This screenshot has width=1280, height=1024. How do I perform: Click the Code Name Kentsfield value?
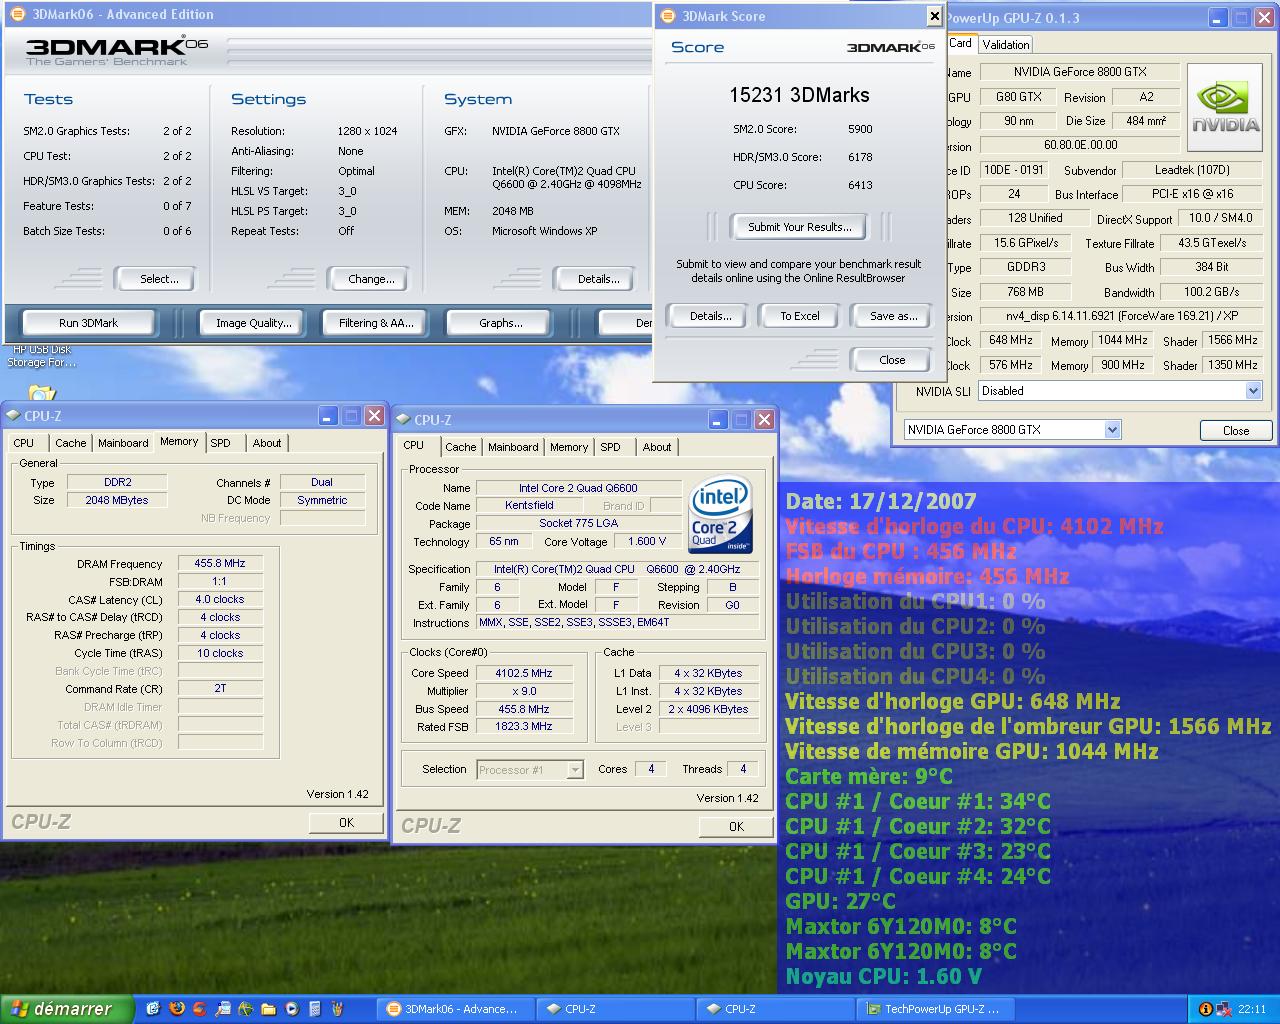coord(529,505)
